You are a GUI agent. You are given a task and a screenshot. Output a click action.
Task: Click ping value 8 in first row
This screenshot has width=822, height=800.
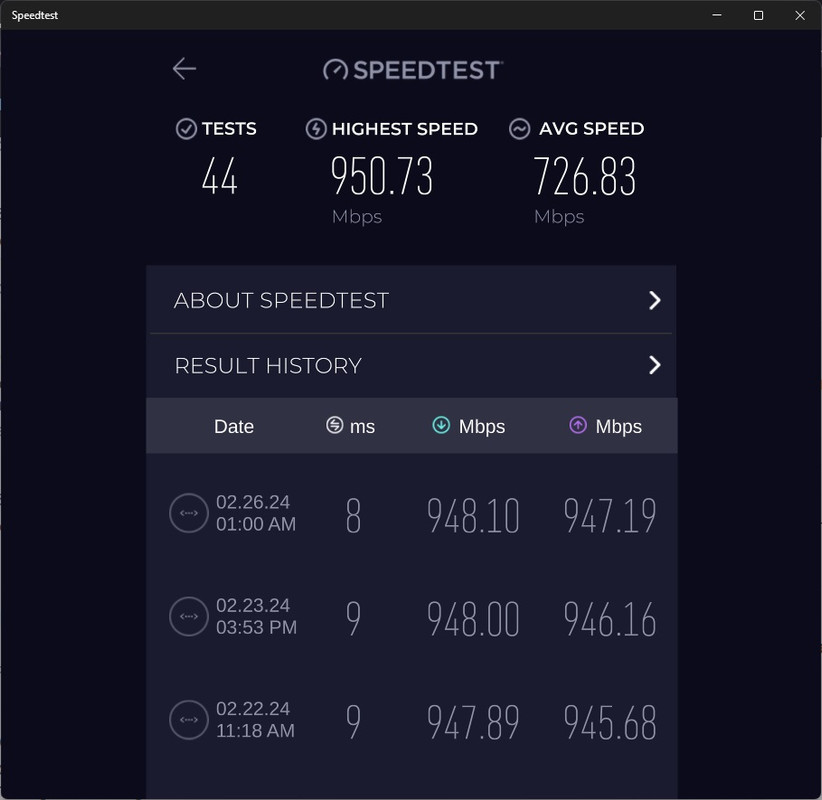pos(353,515)
